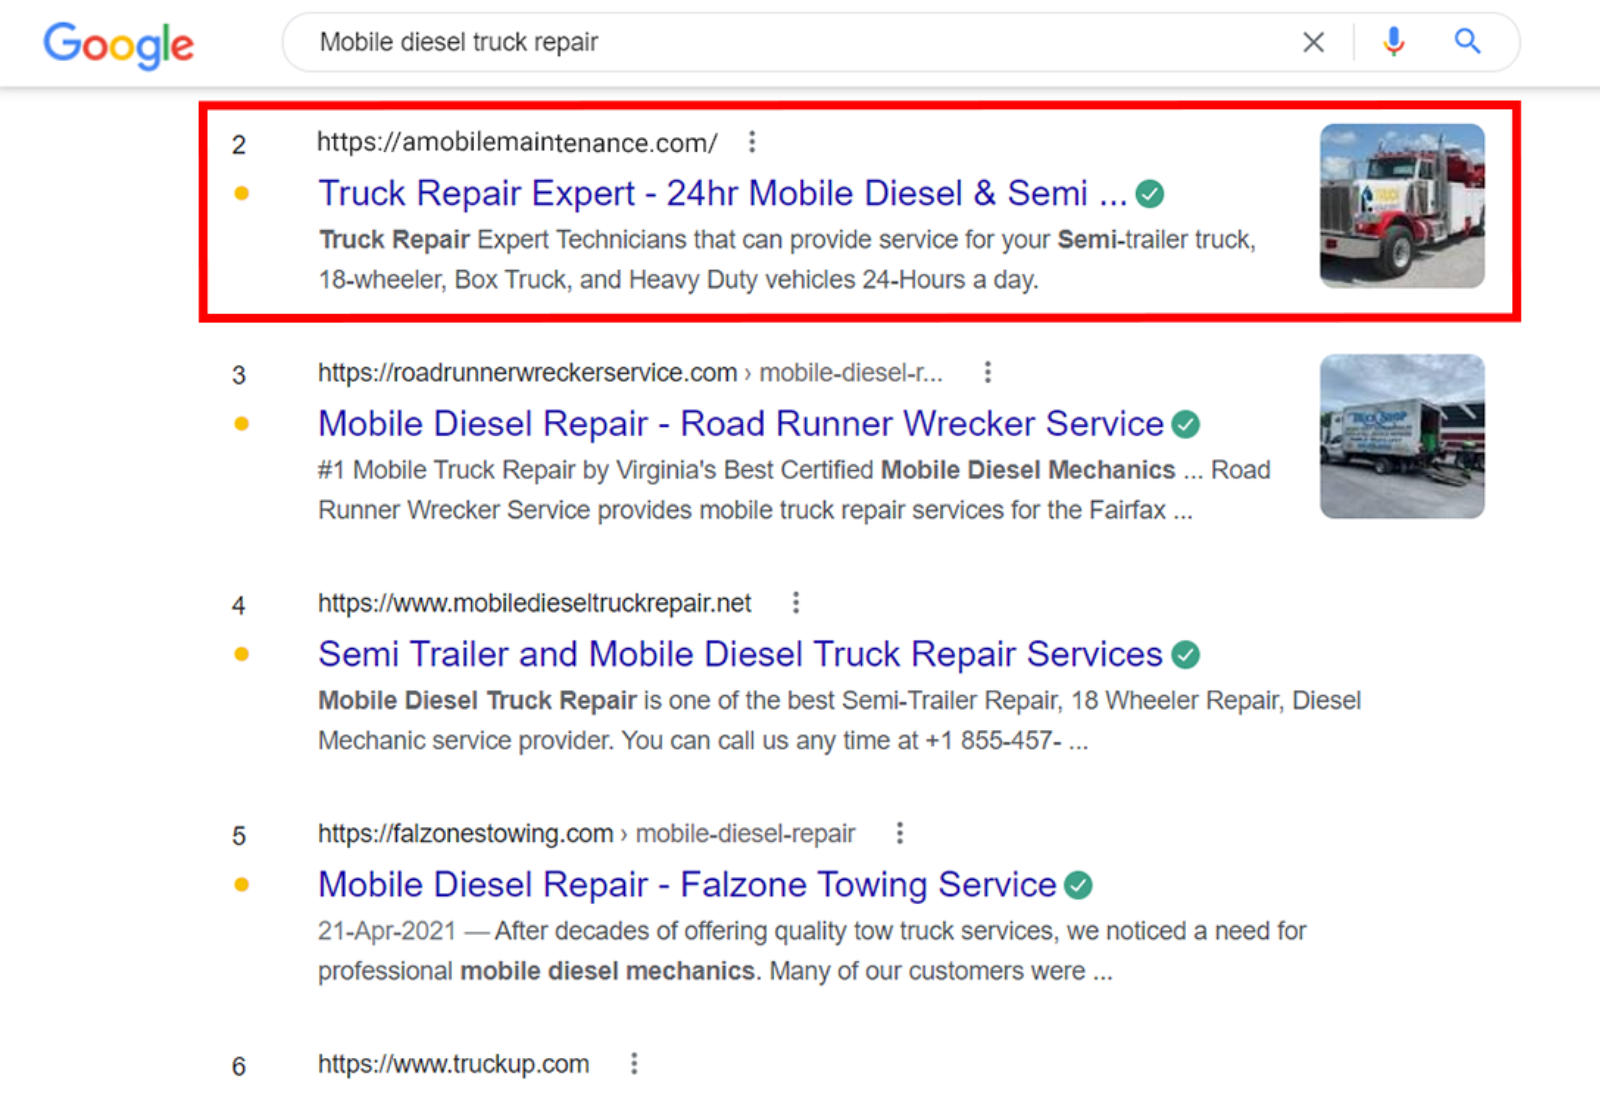Open the three-dot menu on the Falzone result
This screenshot has height=1100, width=1600.
pyautogui.click(x=898, y=832)
